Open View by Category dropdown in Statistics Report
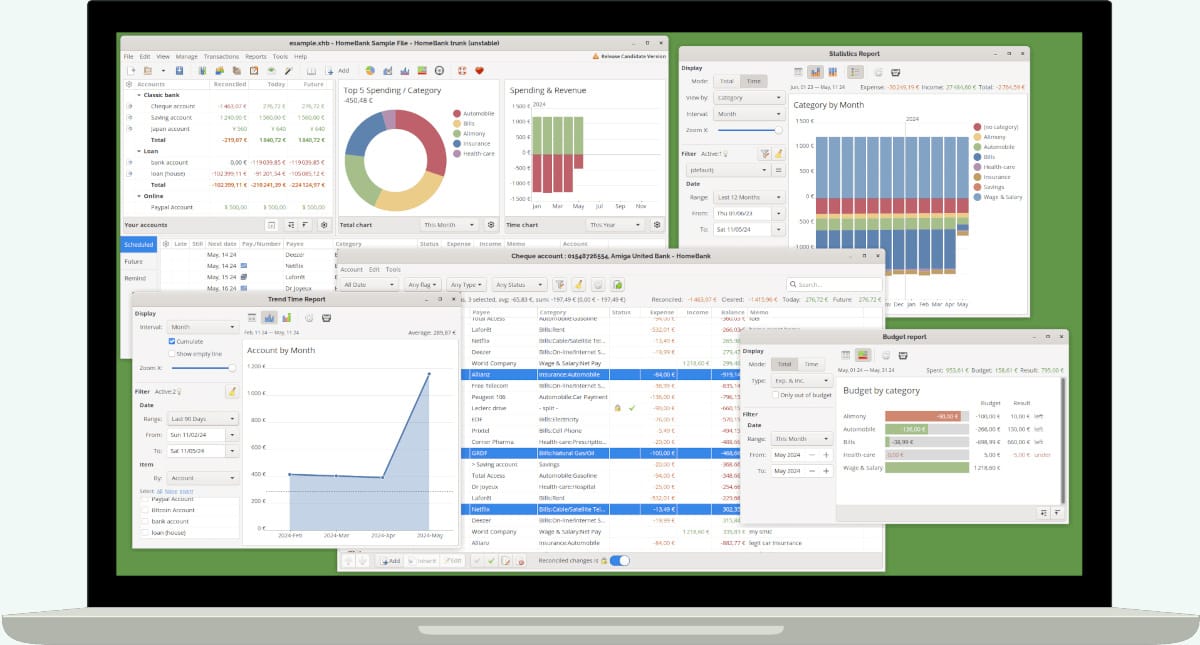Screen dimensions: 1200x645 click(749, 98)
